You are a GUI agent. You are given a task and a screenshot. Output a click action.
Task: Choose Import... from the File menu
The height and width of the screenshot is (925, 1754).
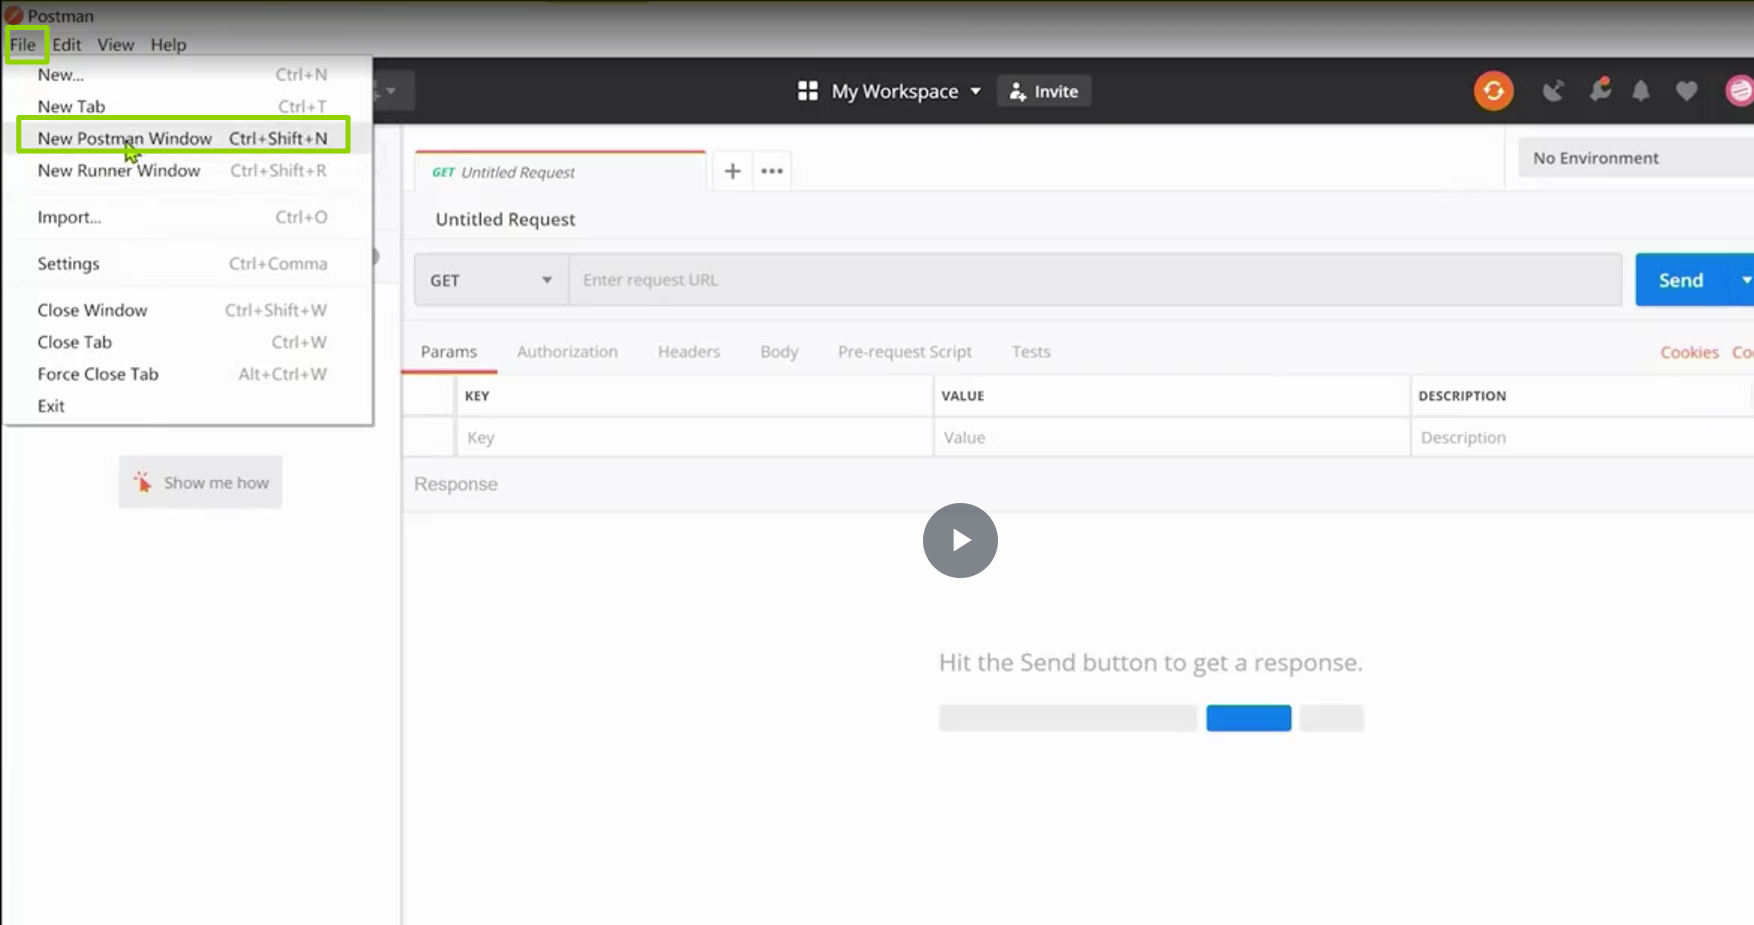[188, 217]
